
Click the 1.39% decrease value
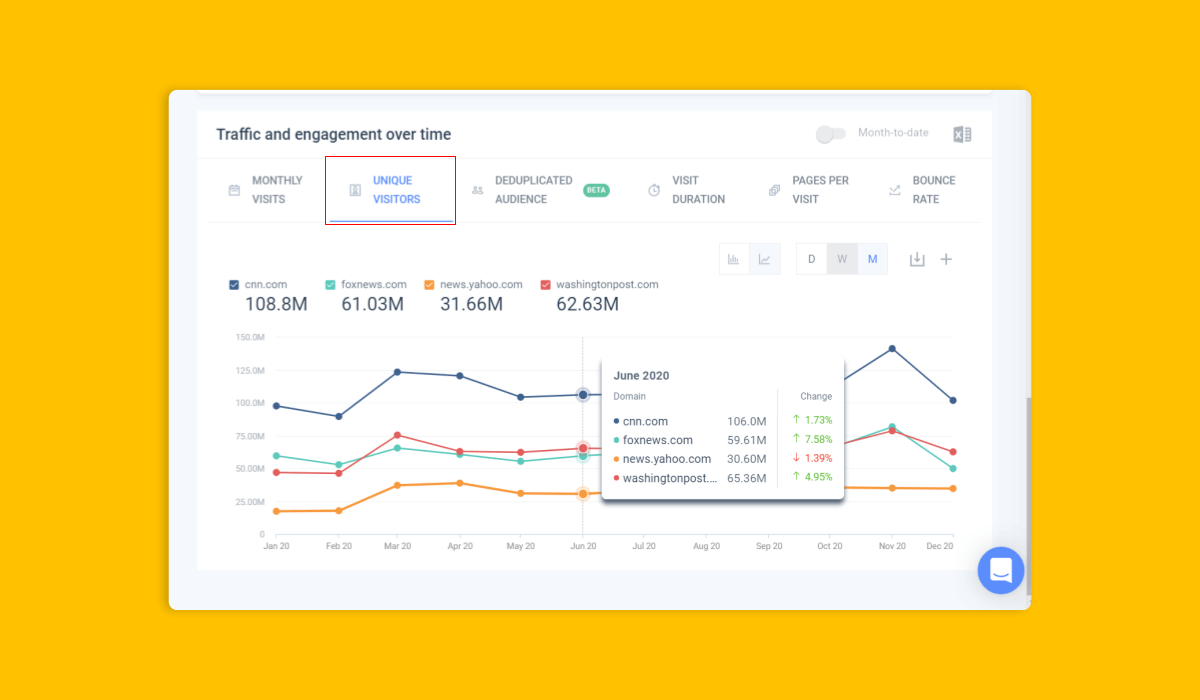818,458
